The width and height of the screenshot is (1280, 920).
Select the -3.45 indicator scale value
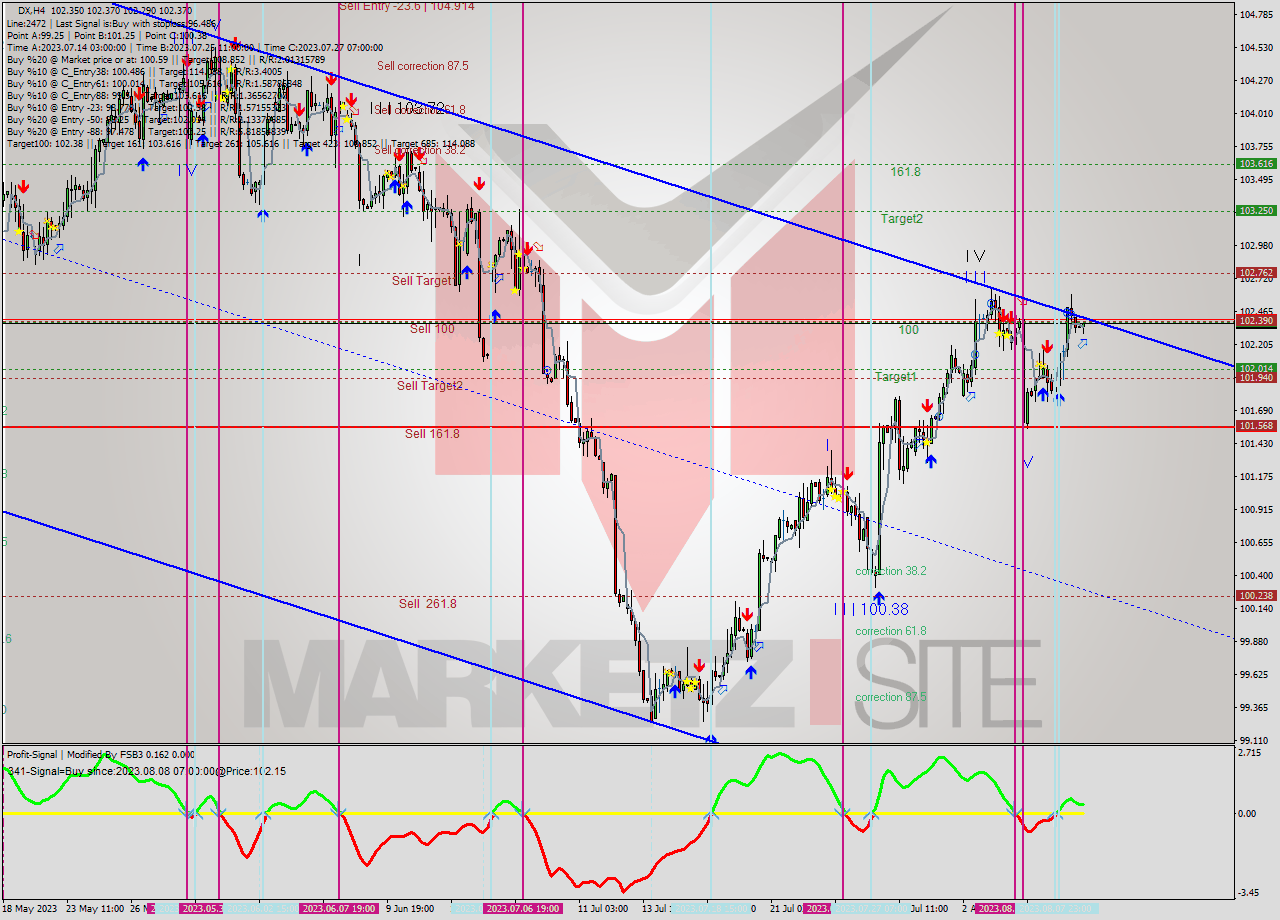coord(1251,892)
